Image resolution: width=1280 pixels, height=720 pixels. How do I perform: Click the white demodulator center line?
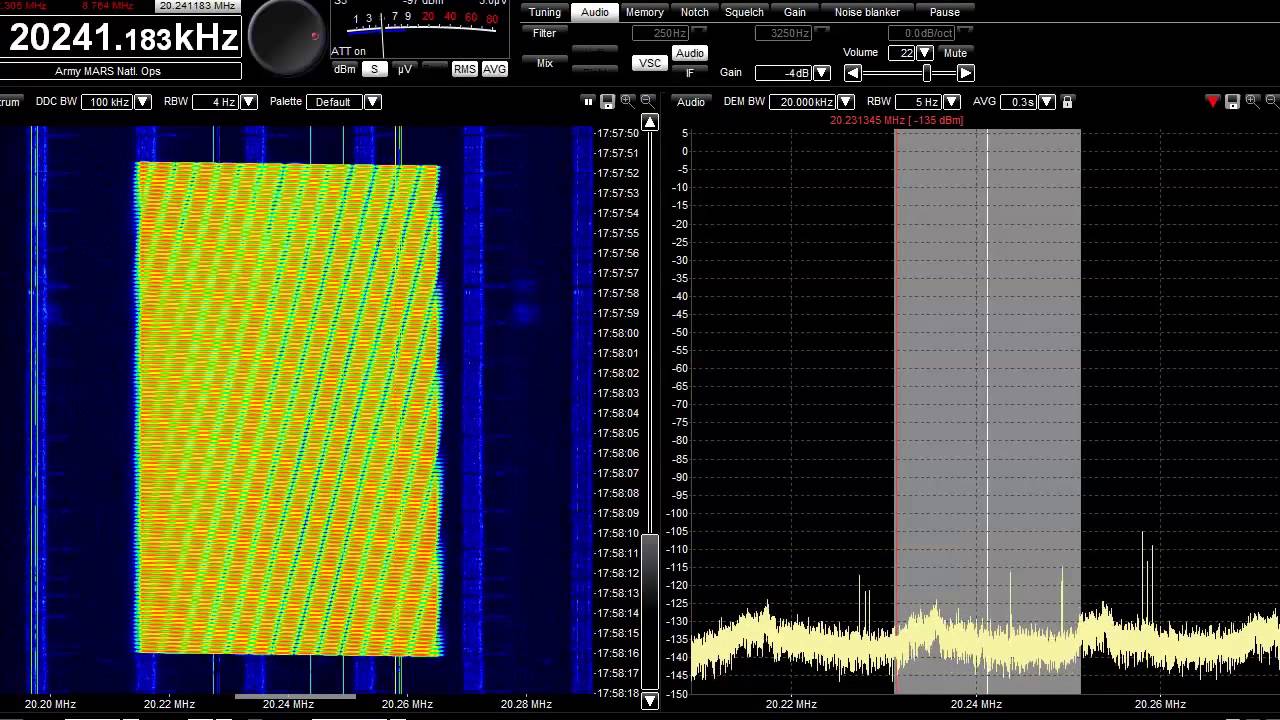[987, 410]
